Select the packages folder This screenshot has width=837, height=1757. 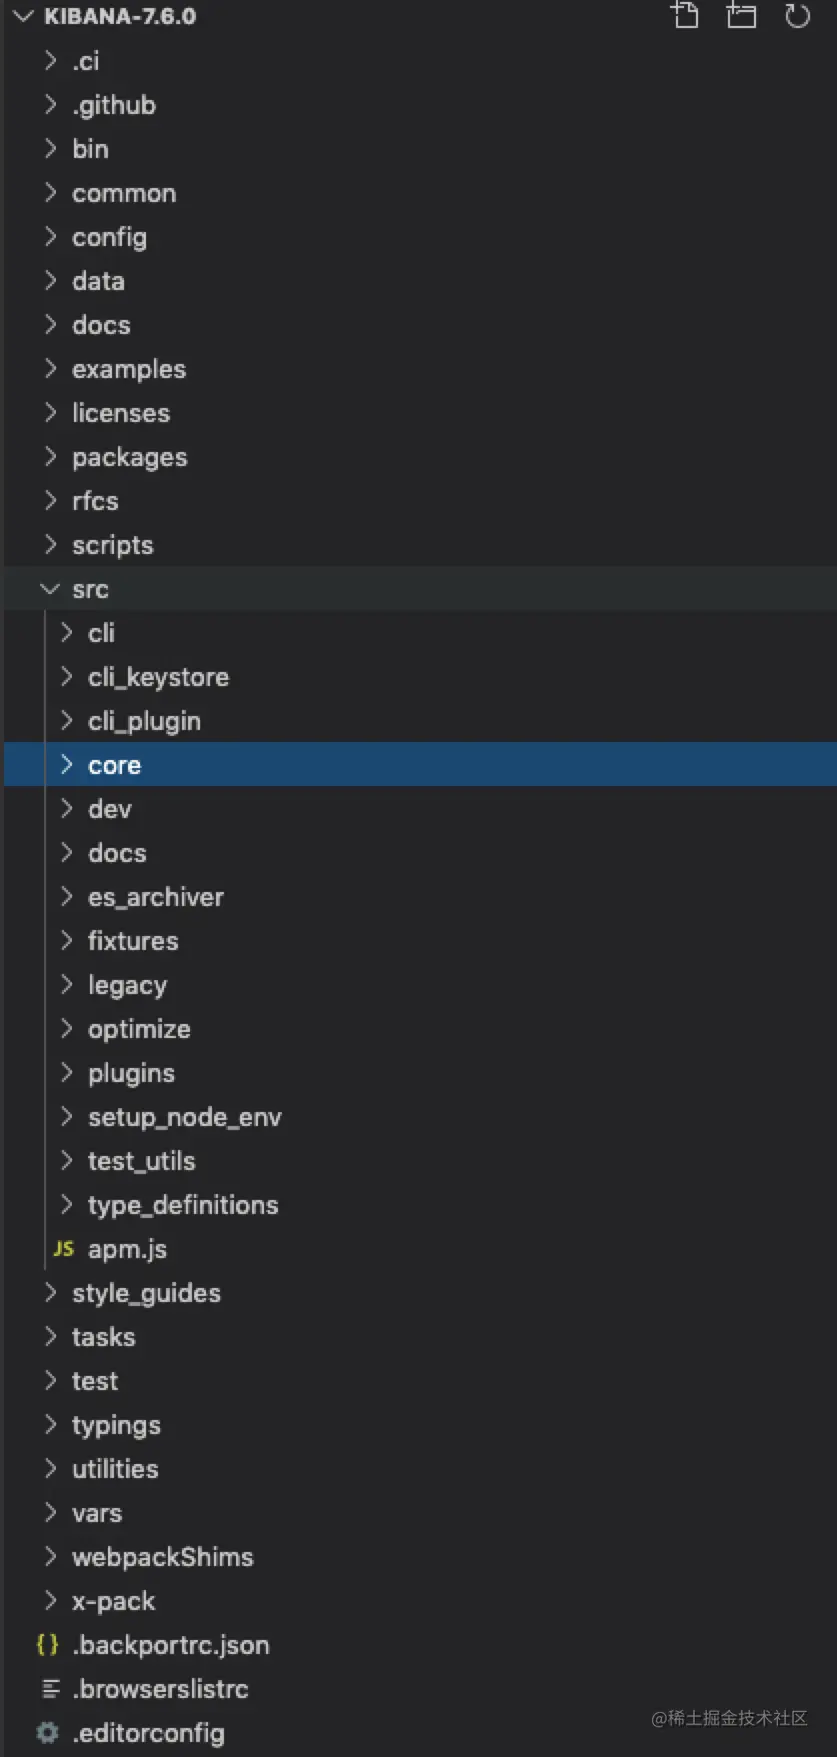coord(129,457)
